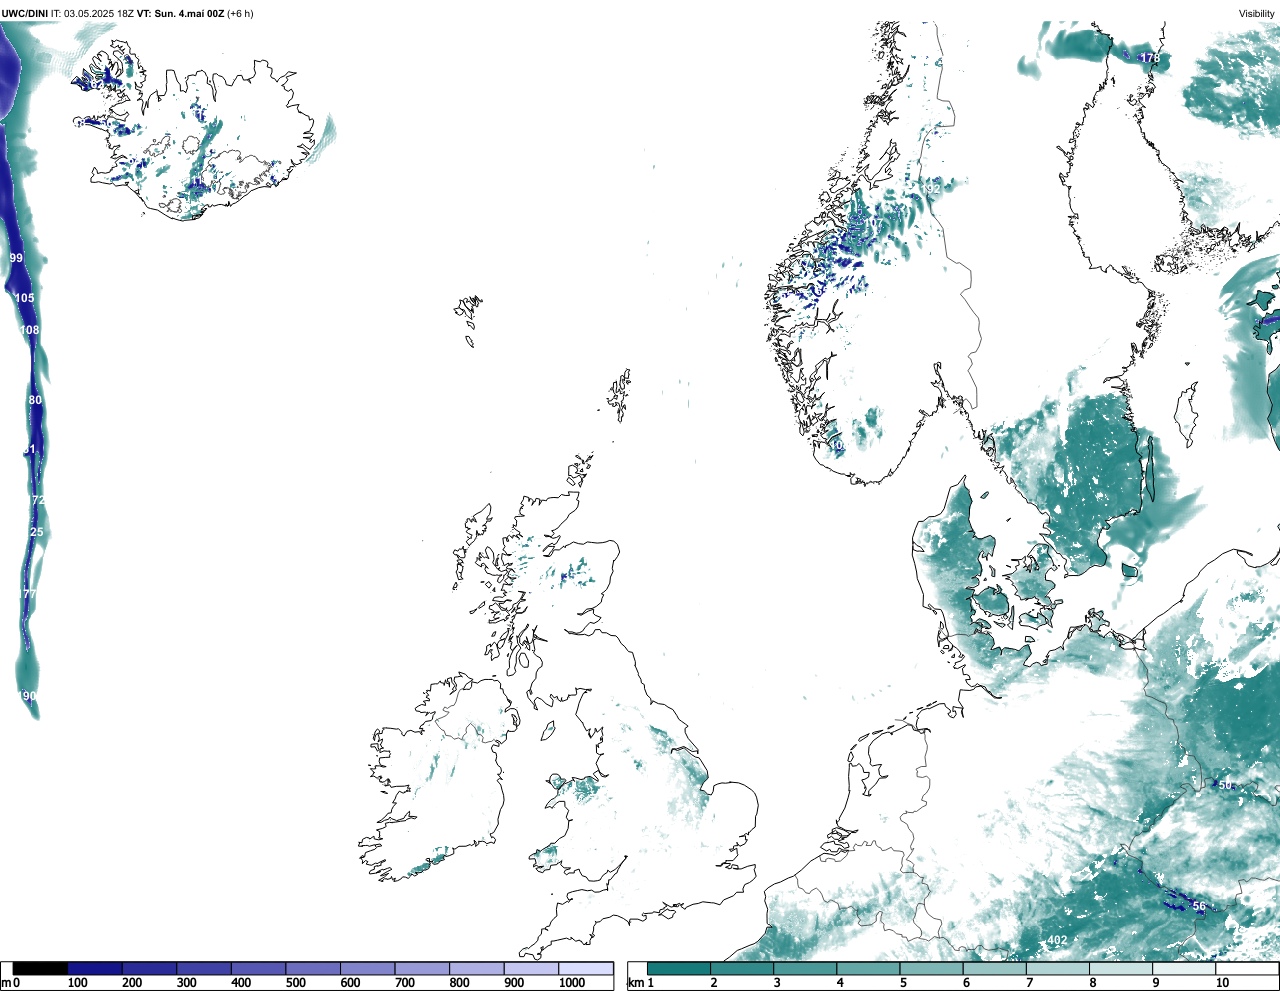
Task: Click the '25' value label on the map
Action: coord(37,532)
